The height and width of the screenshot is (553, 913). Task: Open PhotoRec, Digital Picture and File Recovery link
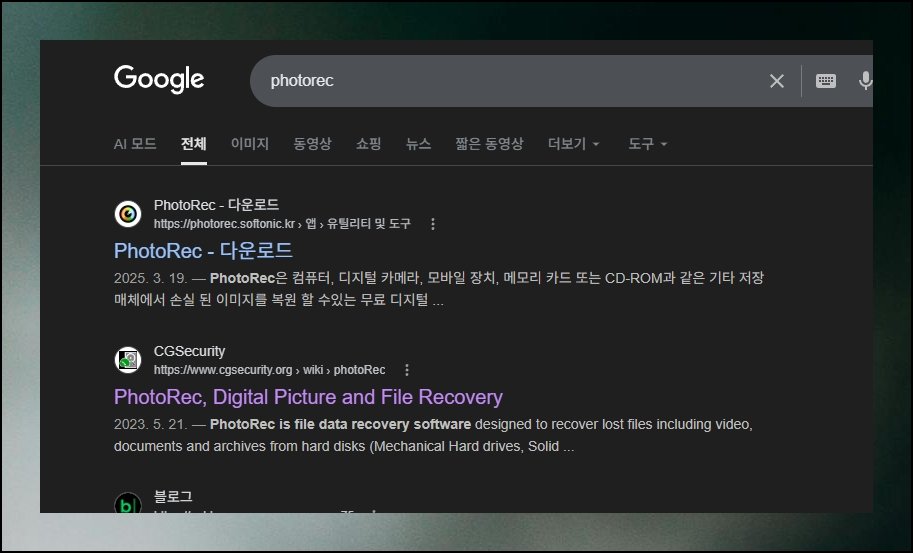pos(308,397)
